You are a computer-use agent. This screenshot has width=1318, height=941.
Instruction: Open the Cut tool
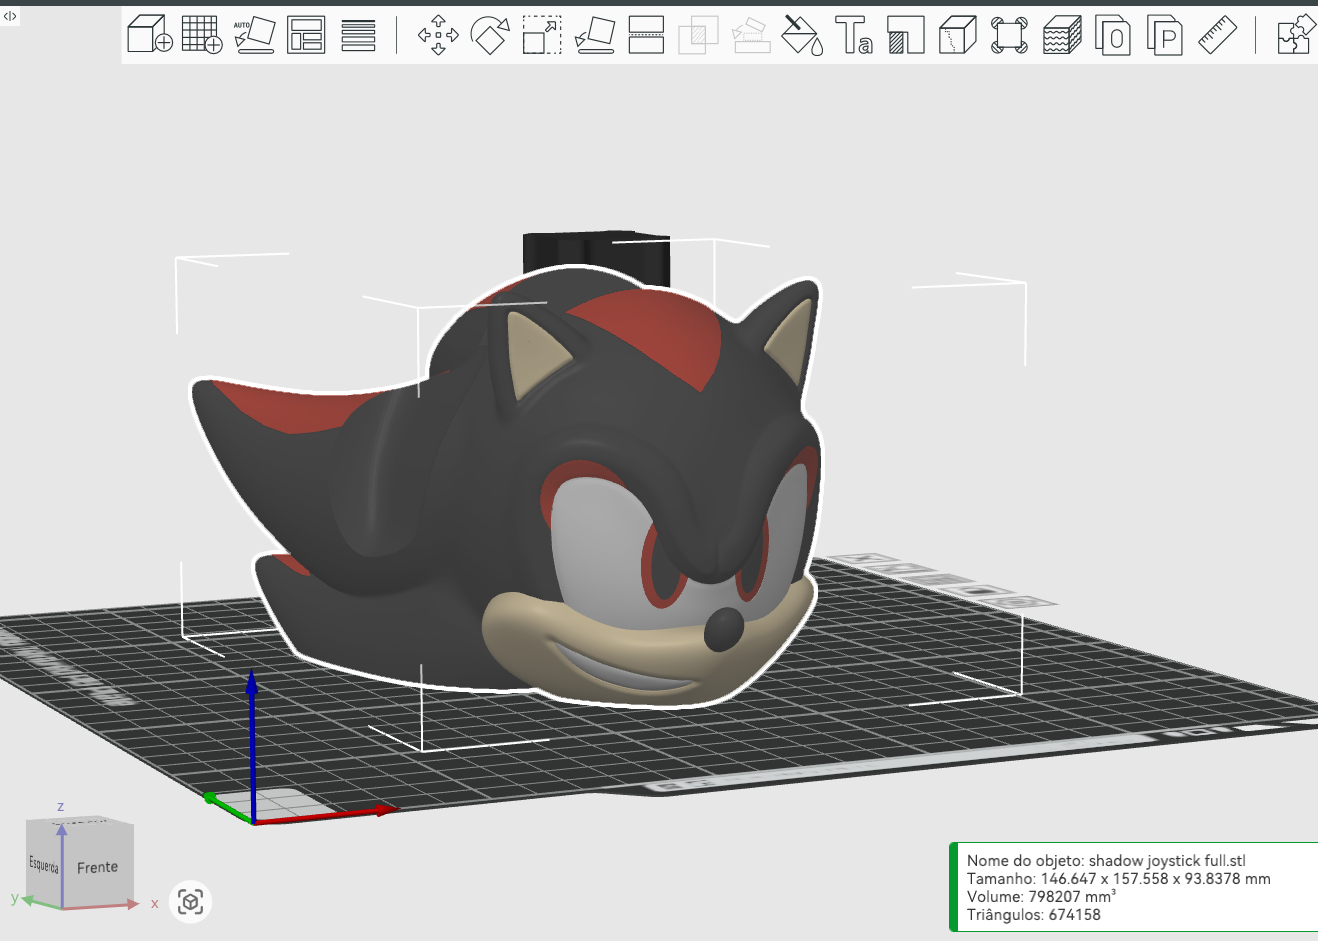(x=646, y=35)
